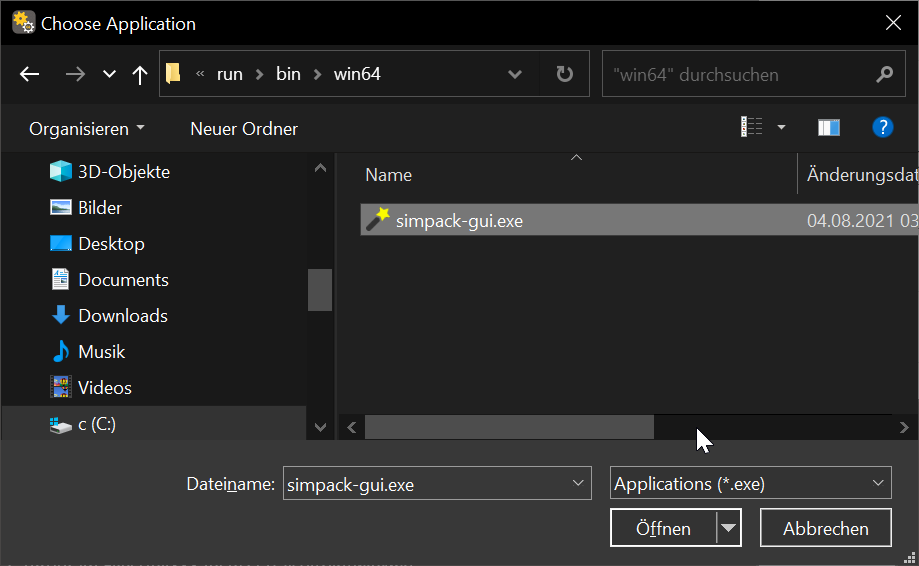919x566 pixels.
Task: Toggle the preview pane
Action: (x=829, y=127)
